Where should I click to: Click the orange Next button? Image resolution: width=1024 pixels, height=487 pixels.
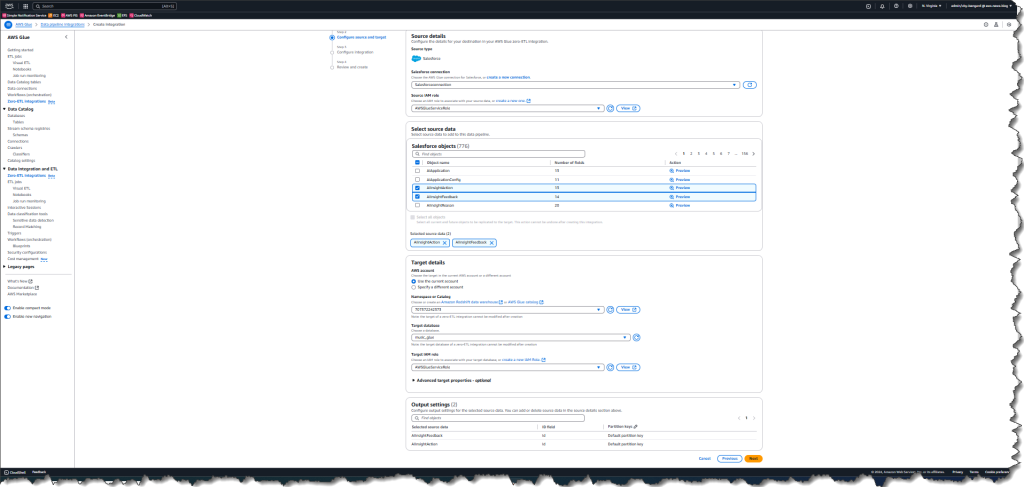point(753,459)
